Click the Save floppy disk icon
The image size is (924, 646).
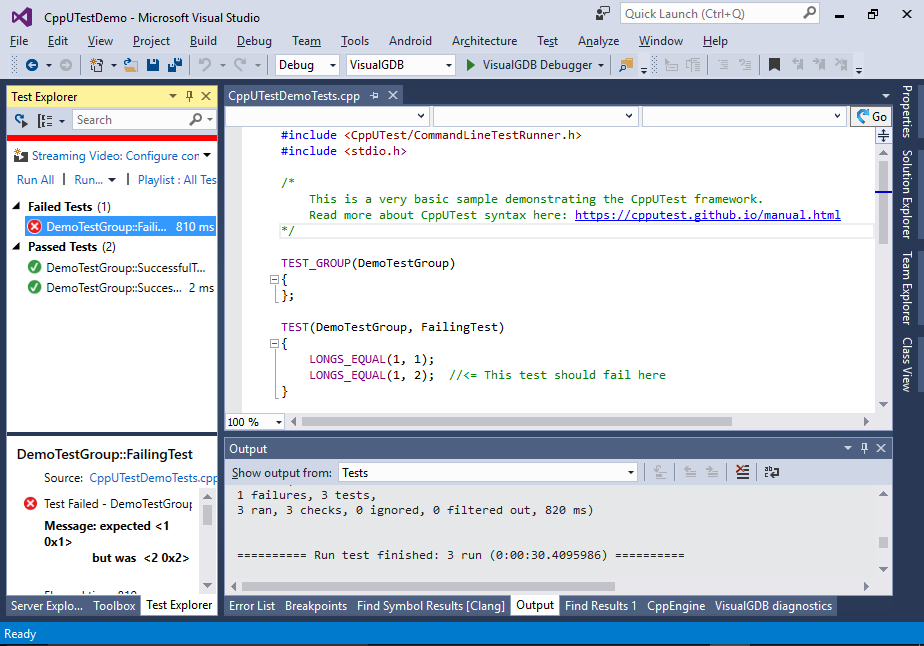(x=153, y=65)
